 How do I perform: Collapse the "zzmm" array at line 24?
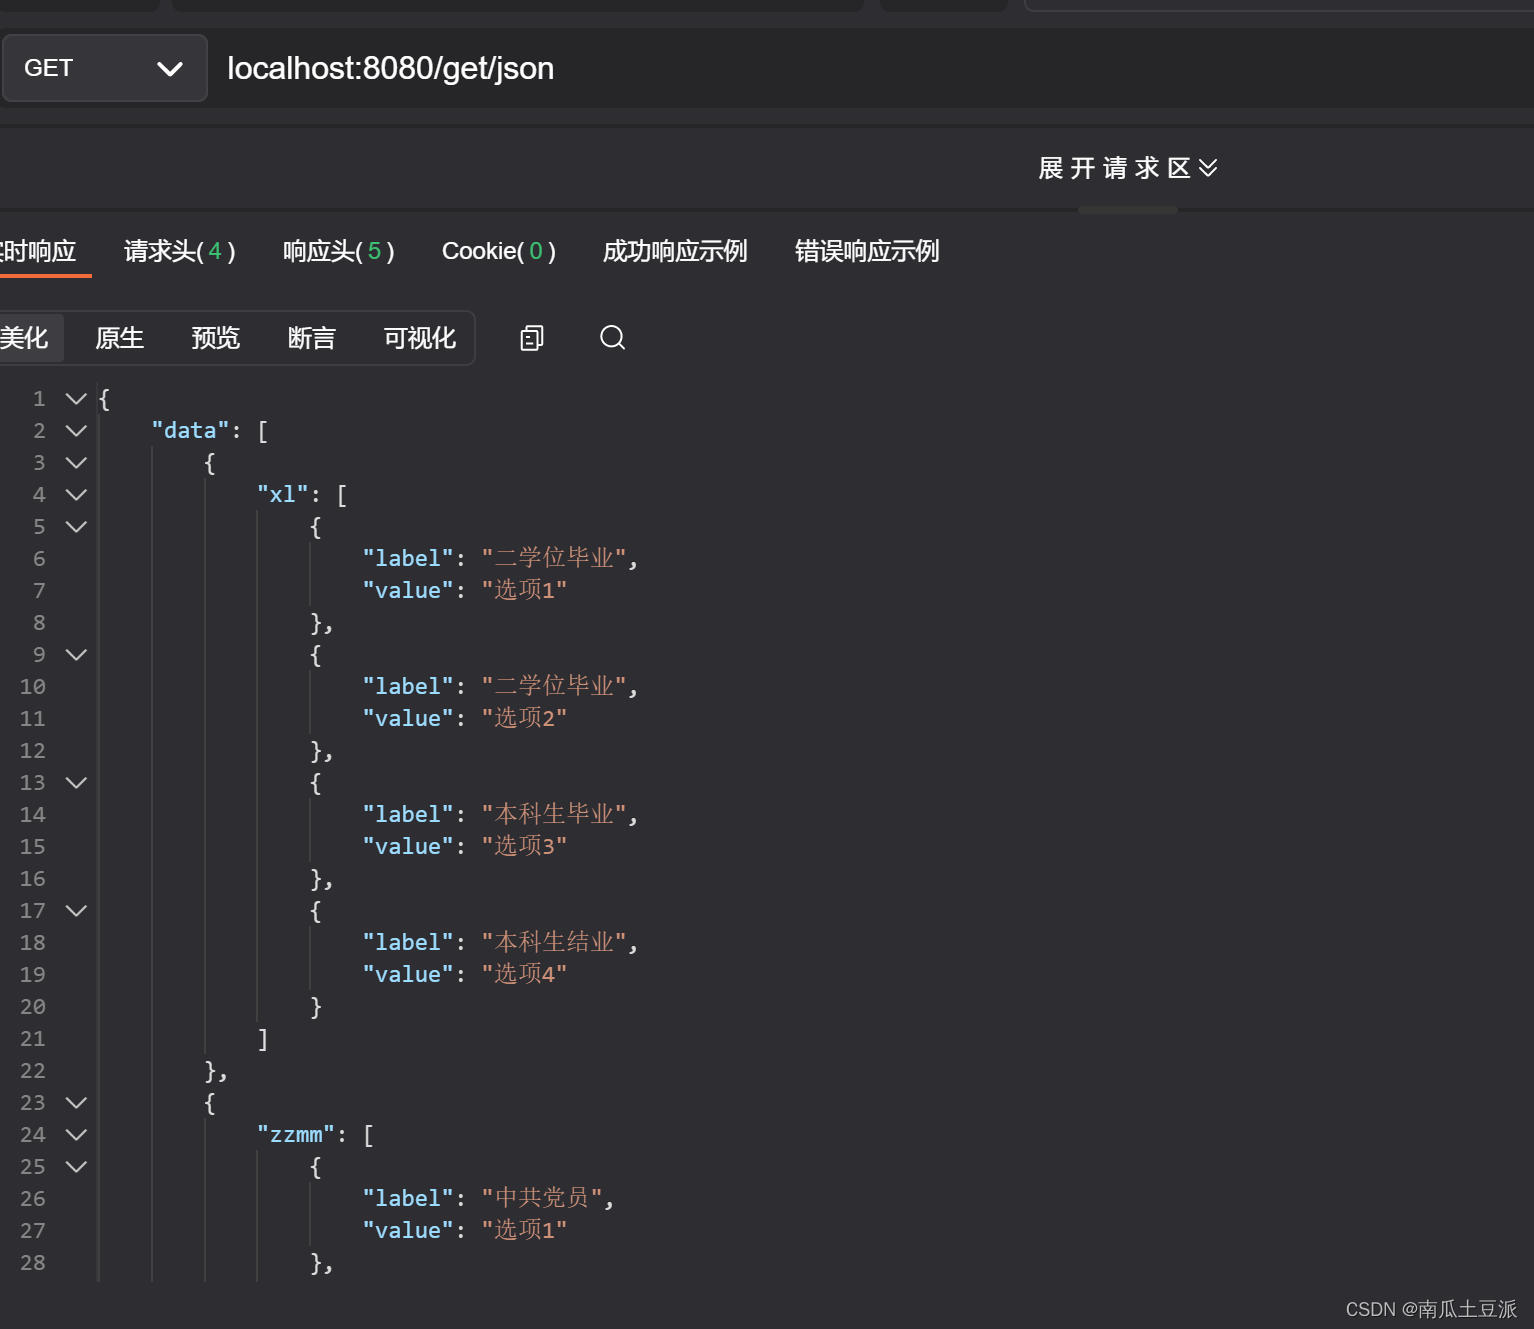point(76,1135)
